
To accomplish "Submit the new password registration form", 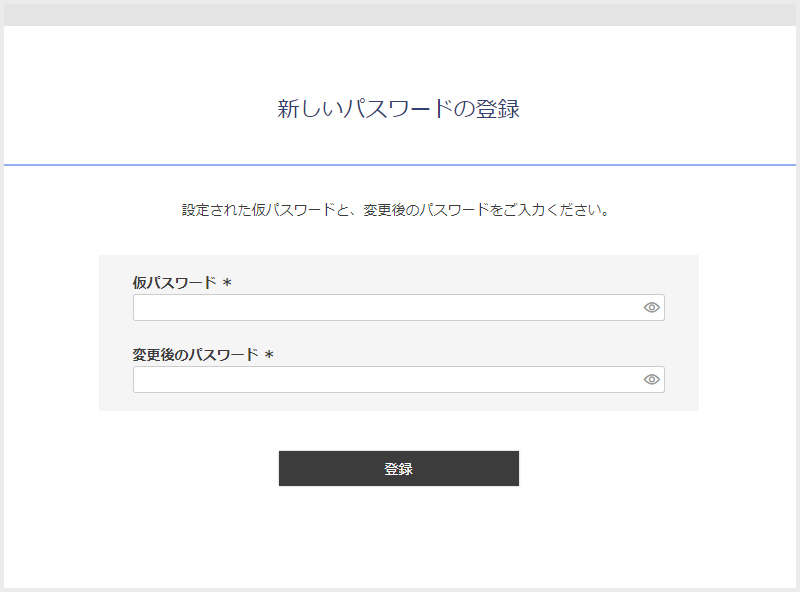I will coord(399,468).
